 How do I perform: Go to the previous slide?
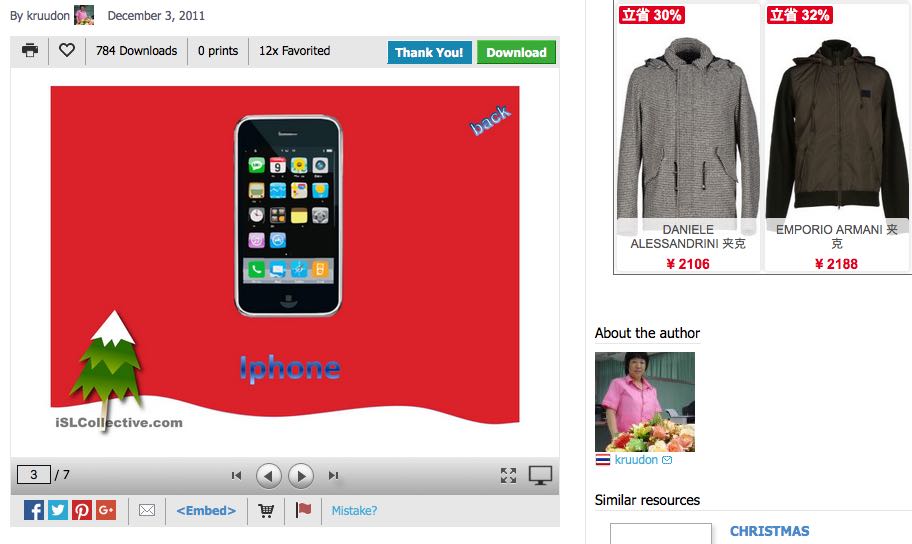(x=269, y=476)
